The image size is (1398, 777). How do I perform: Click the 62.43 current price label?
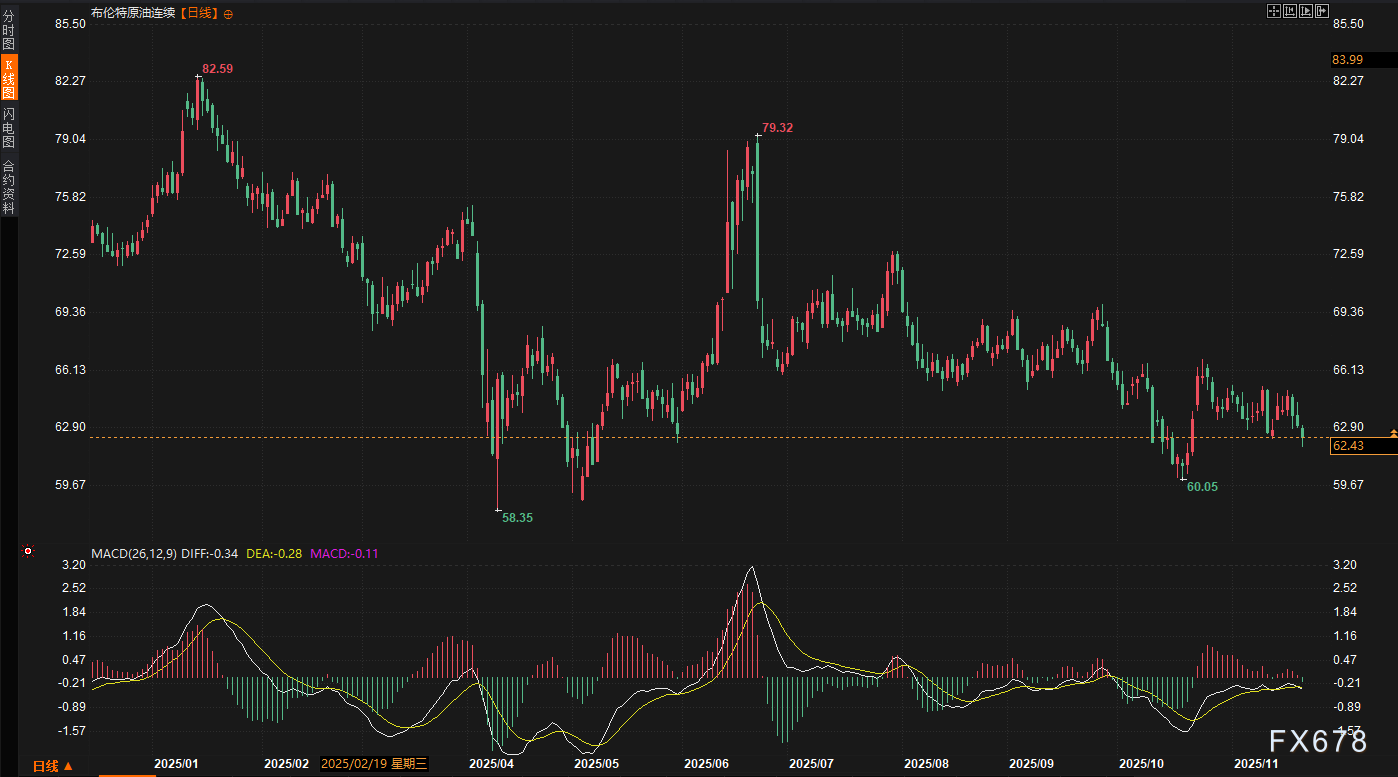[1348, 446]
